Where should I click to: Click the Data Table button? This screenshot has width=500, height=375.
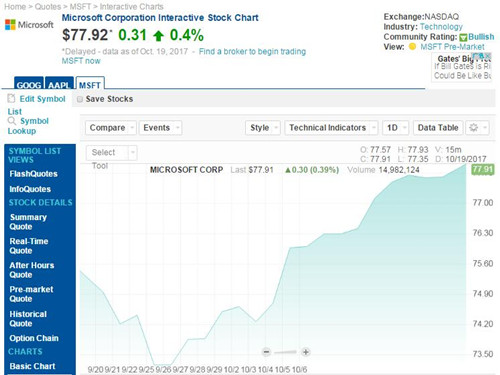[438, 128]
